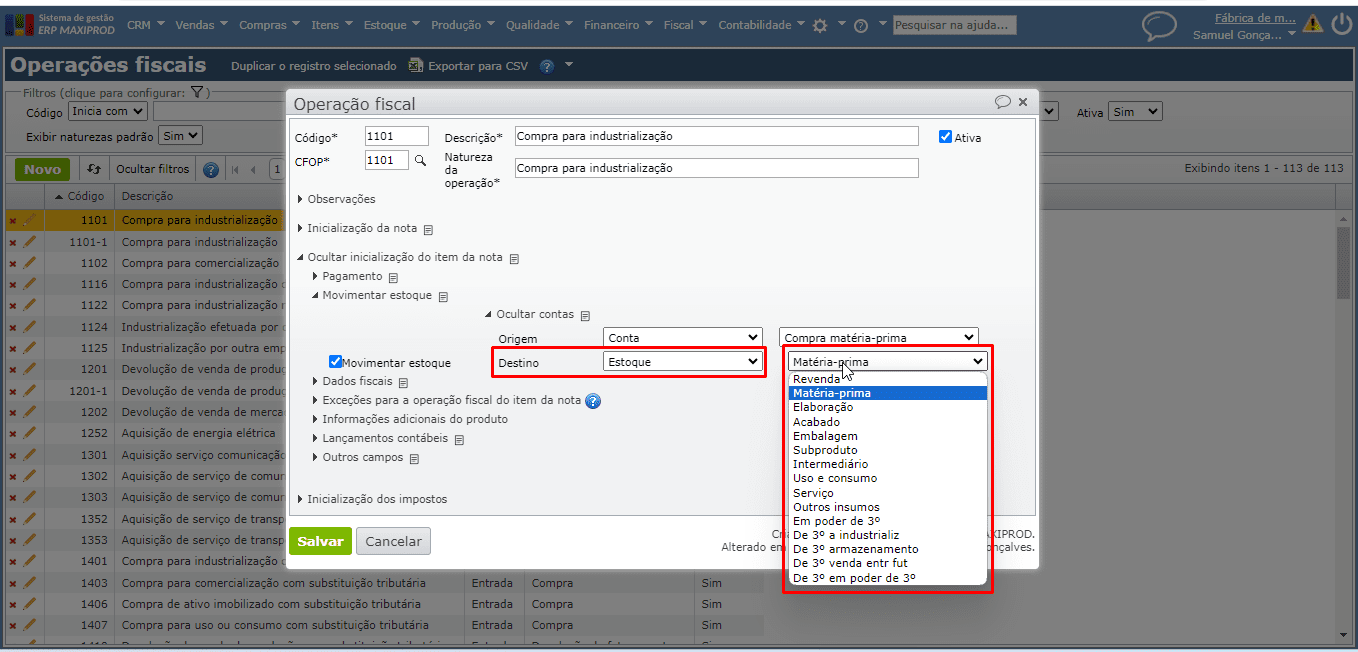Click the CFOP search magnifier icon
This screenshot has height=652, width=1358.
(421, 160)
